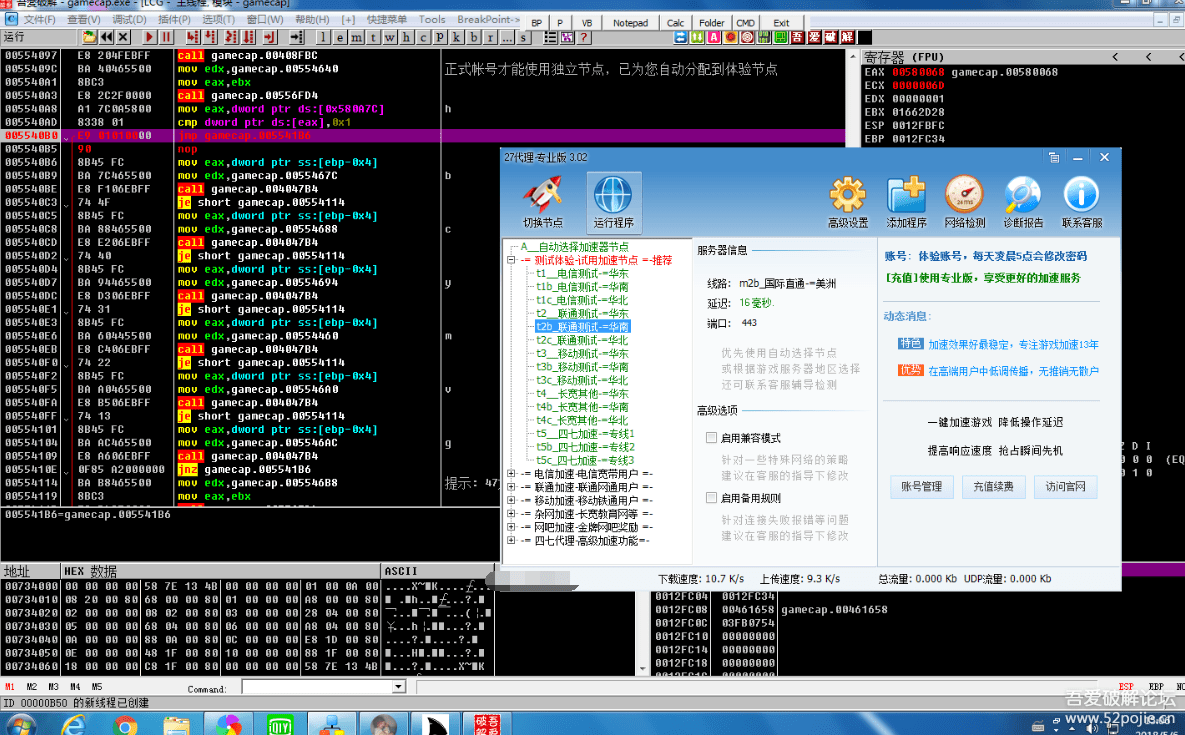
Task: Expand the 网吧加速-金牌网吧奖励 group
Action: click(x=512, y=527)
